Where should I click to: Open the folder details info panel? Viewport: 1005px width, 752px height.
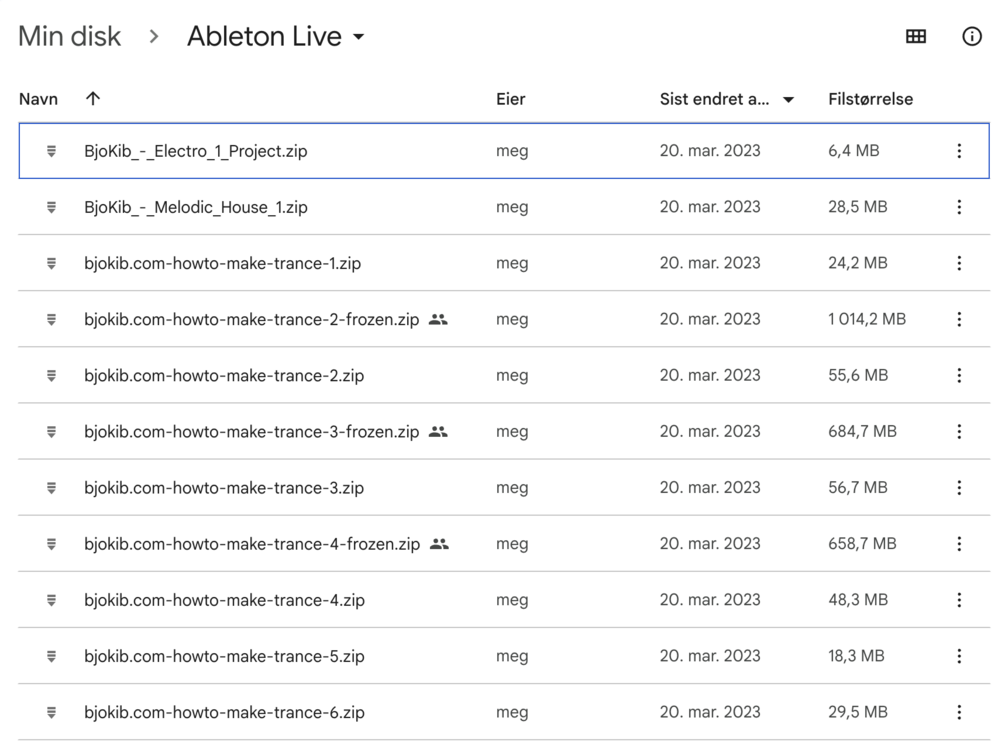pyautogui.click(x=971, y=37)
